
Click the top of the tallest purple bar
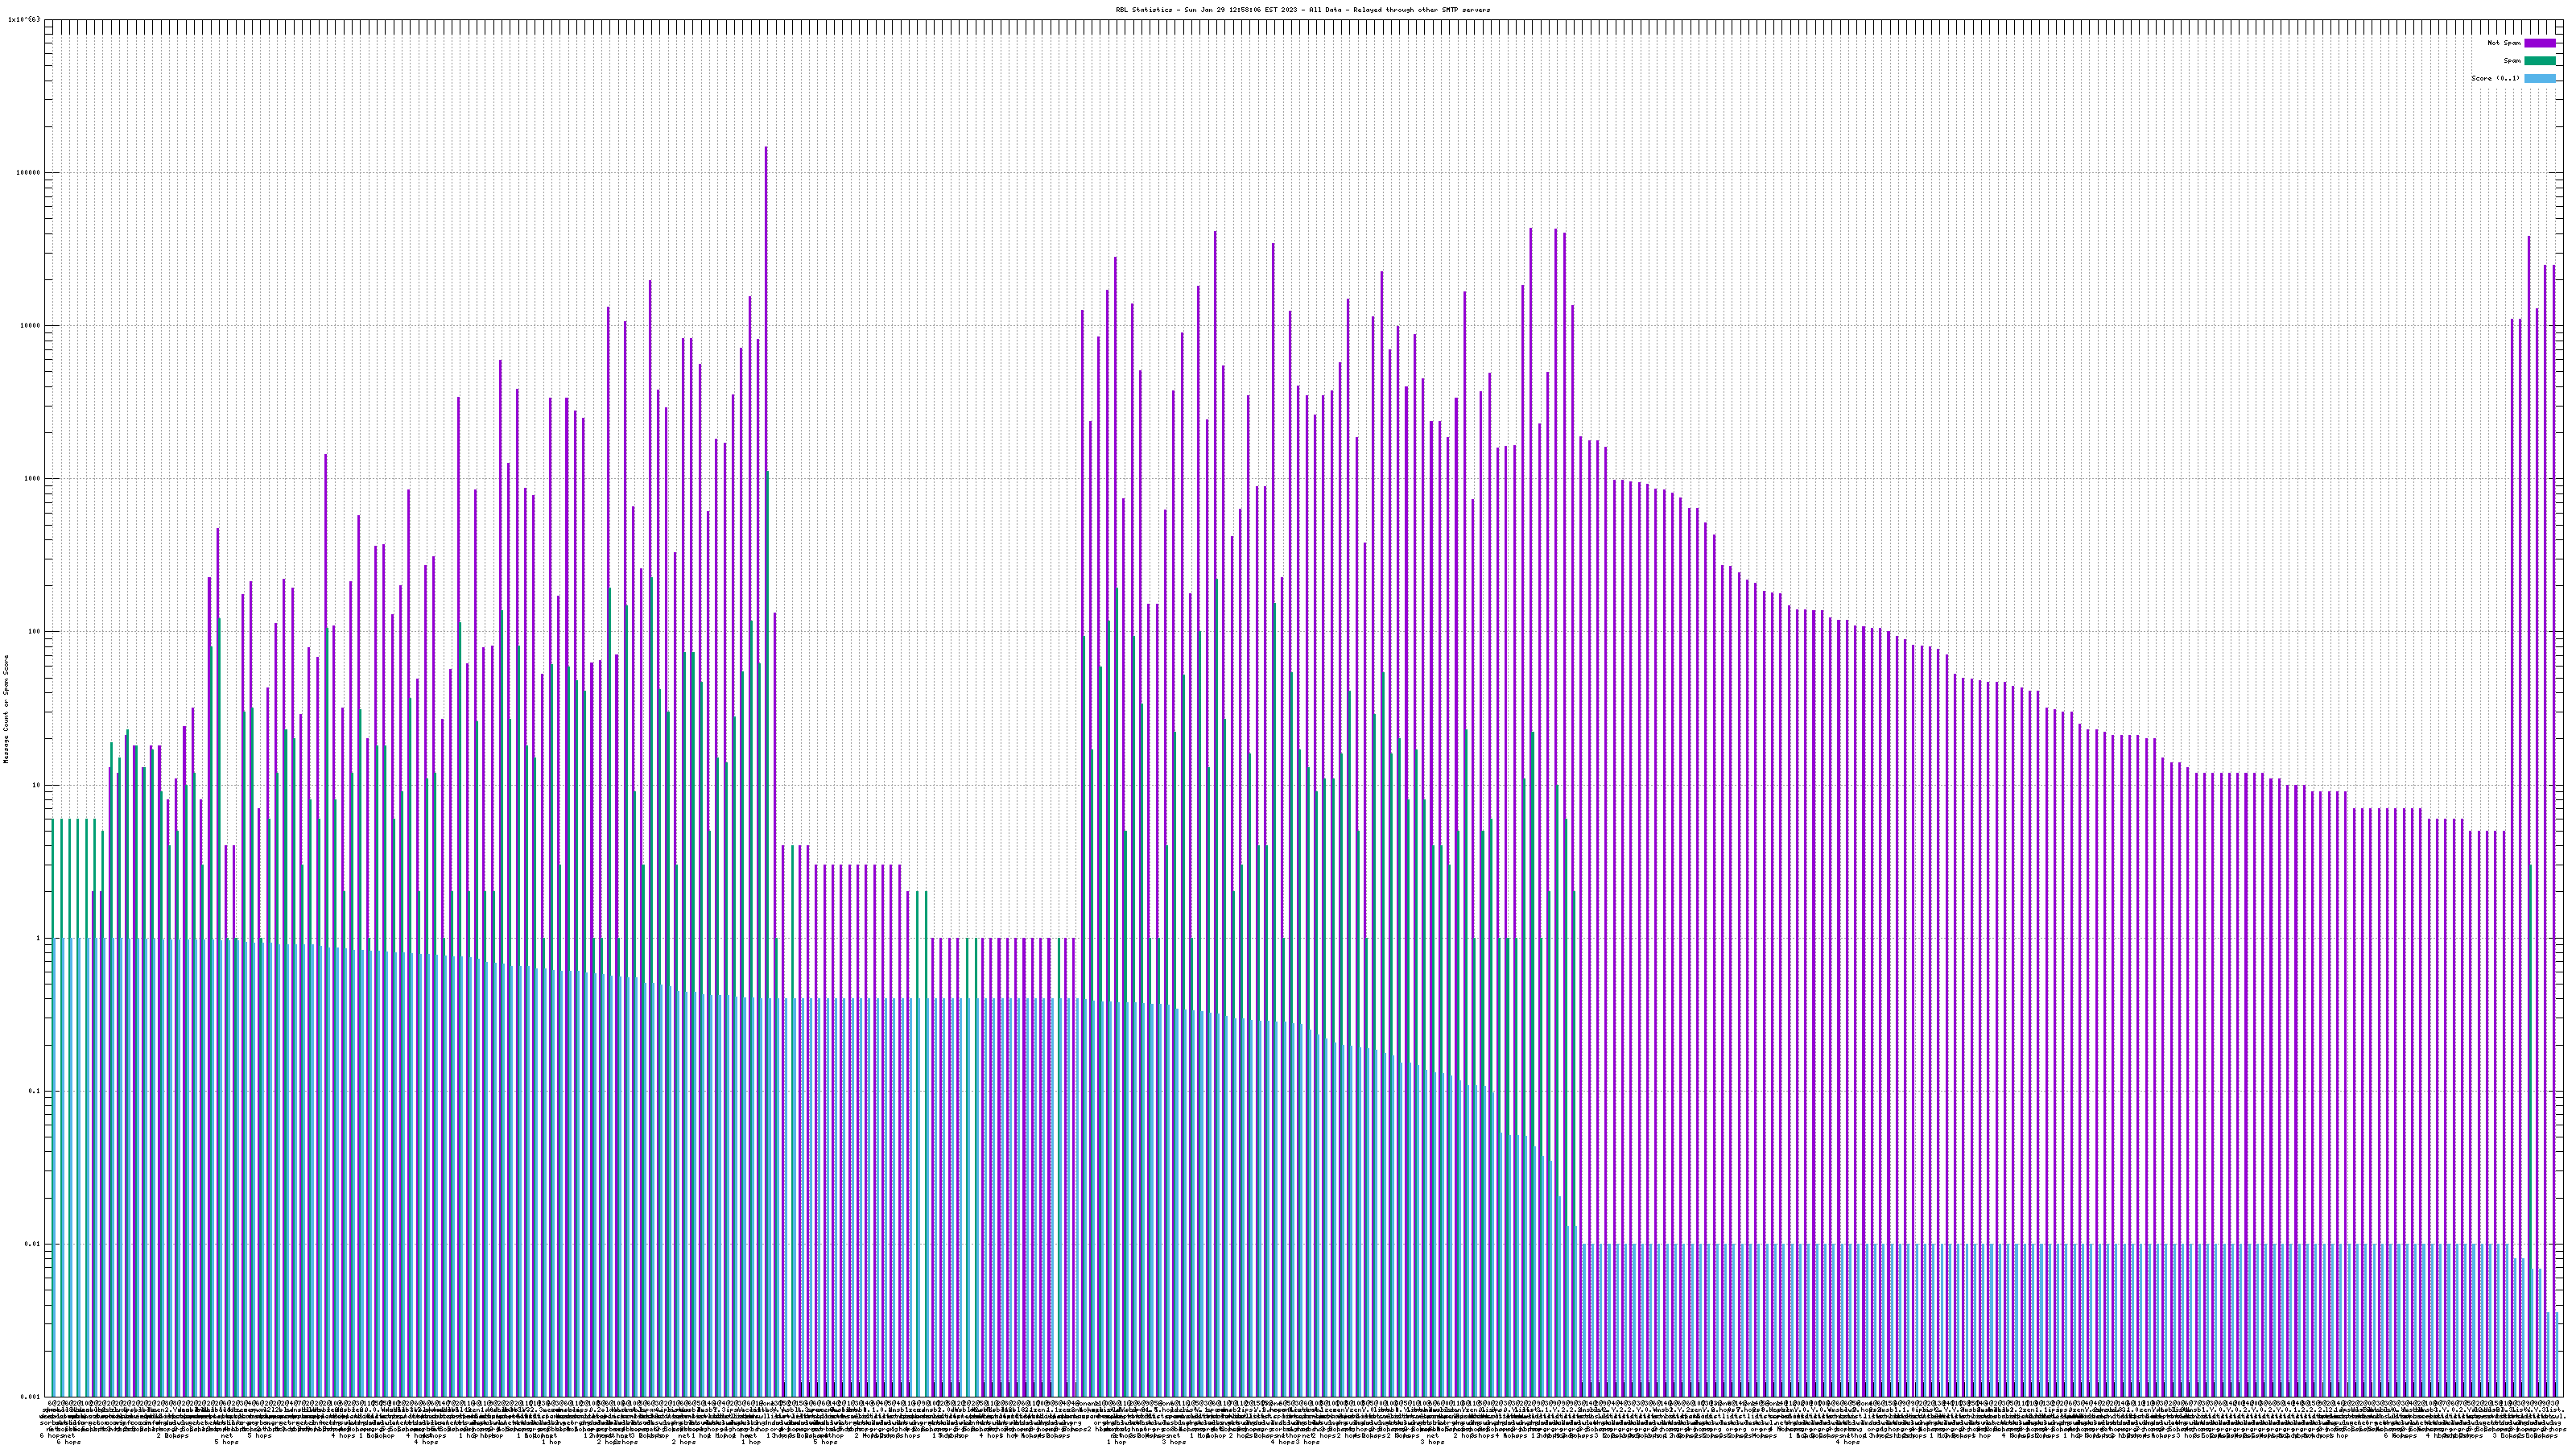(x=766, y=149)
